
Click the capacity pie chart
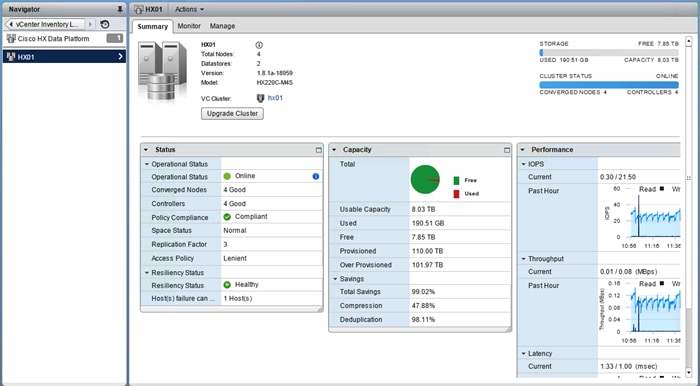[425, 179]
